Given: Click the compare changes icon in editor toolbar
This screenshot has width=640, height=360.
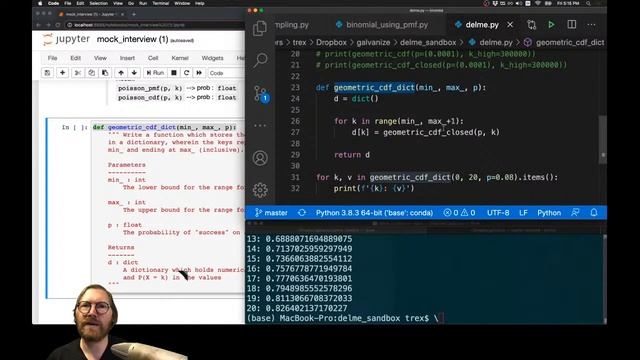Looking at the screenshot, I should coord(531,25).
